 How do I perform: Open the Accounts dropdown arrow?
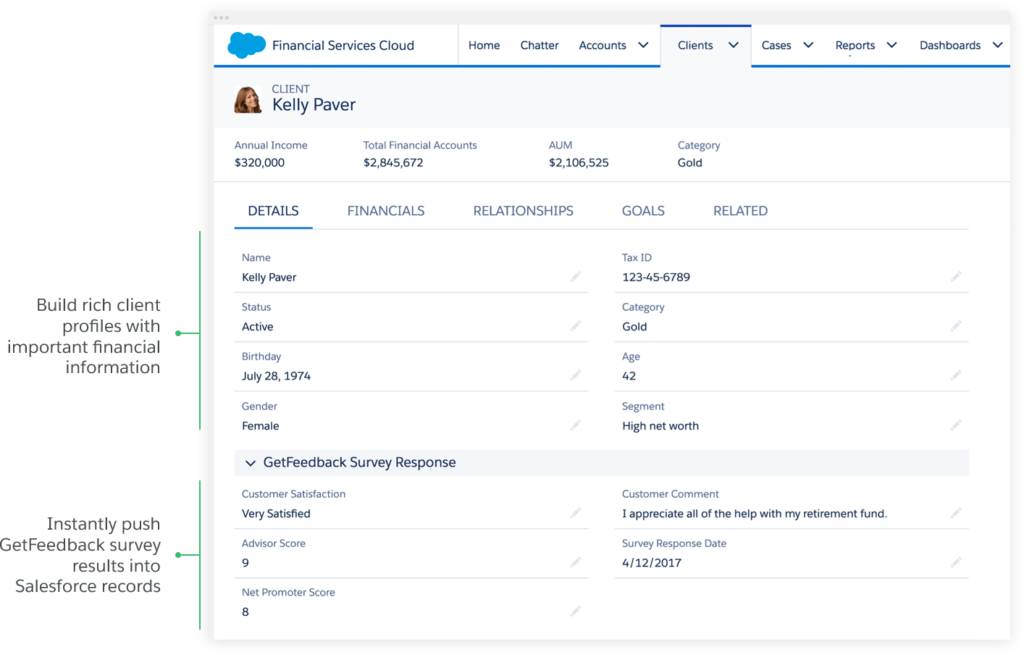(x=643, y=45)
